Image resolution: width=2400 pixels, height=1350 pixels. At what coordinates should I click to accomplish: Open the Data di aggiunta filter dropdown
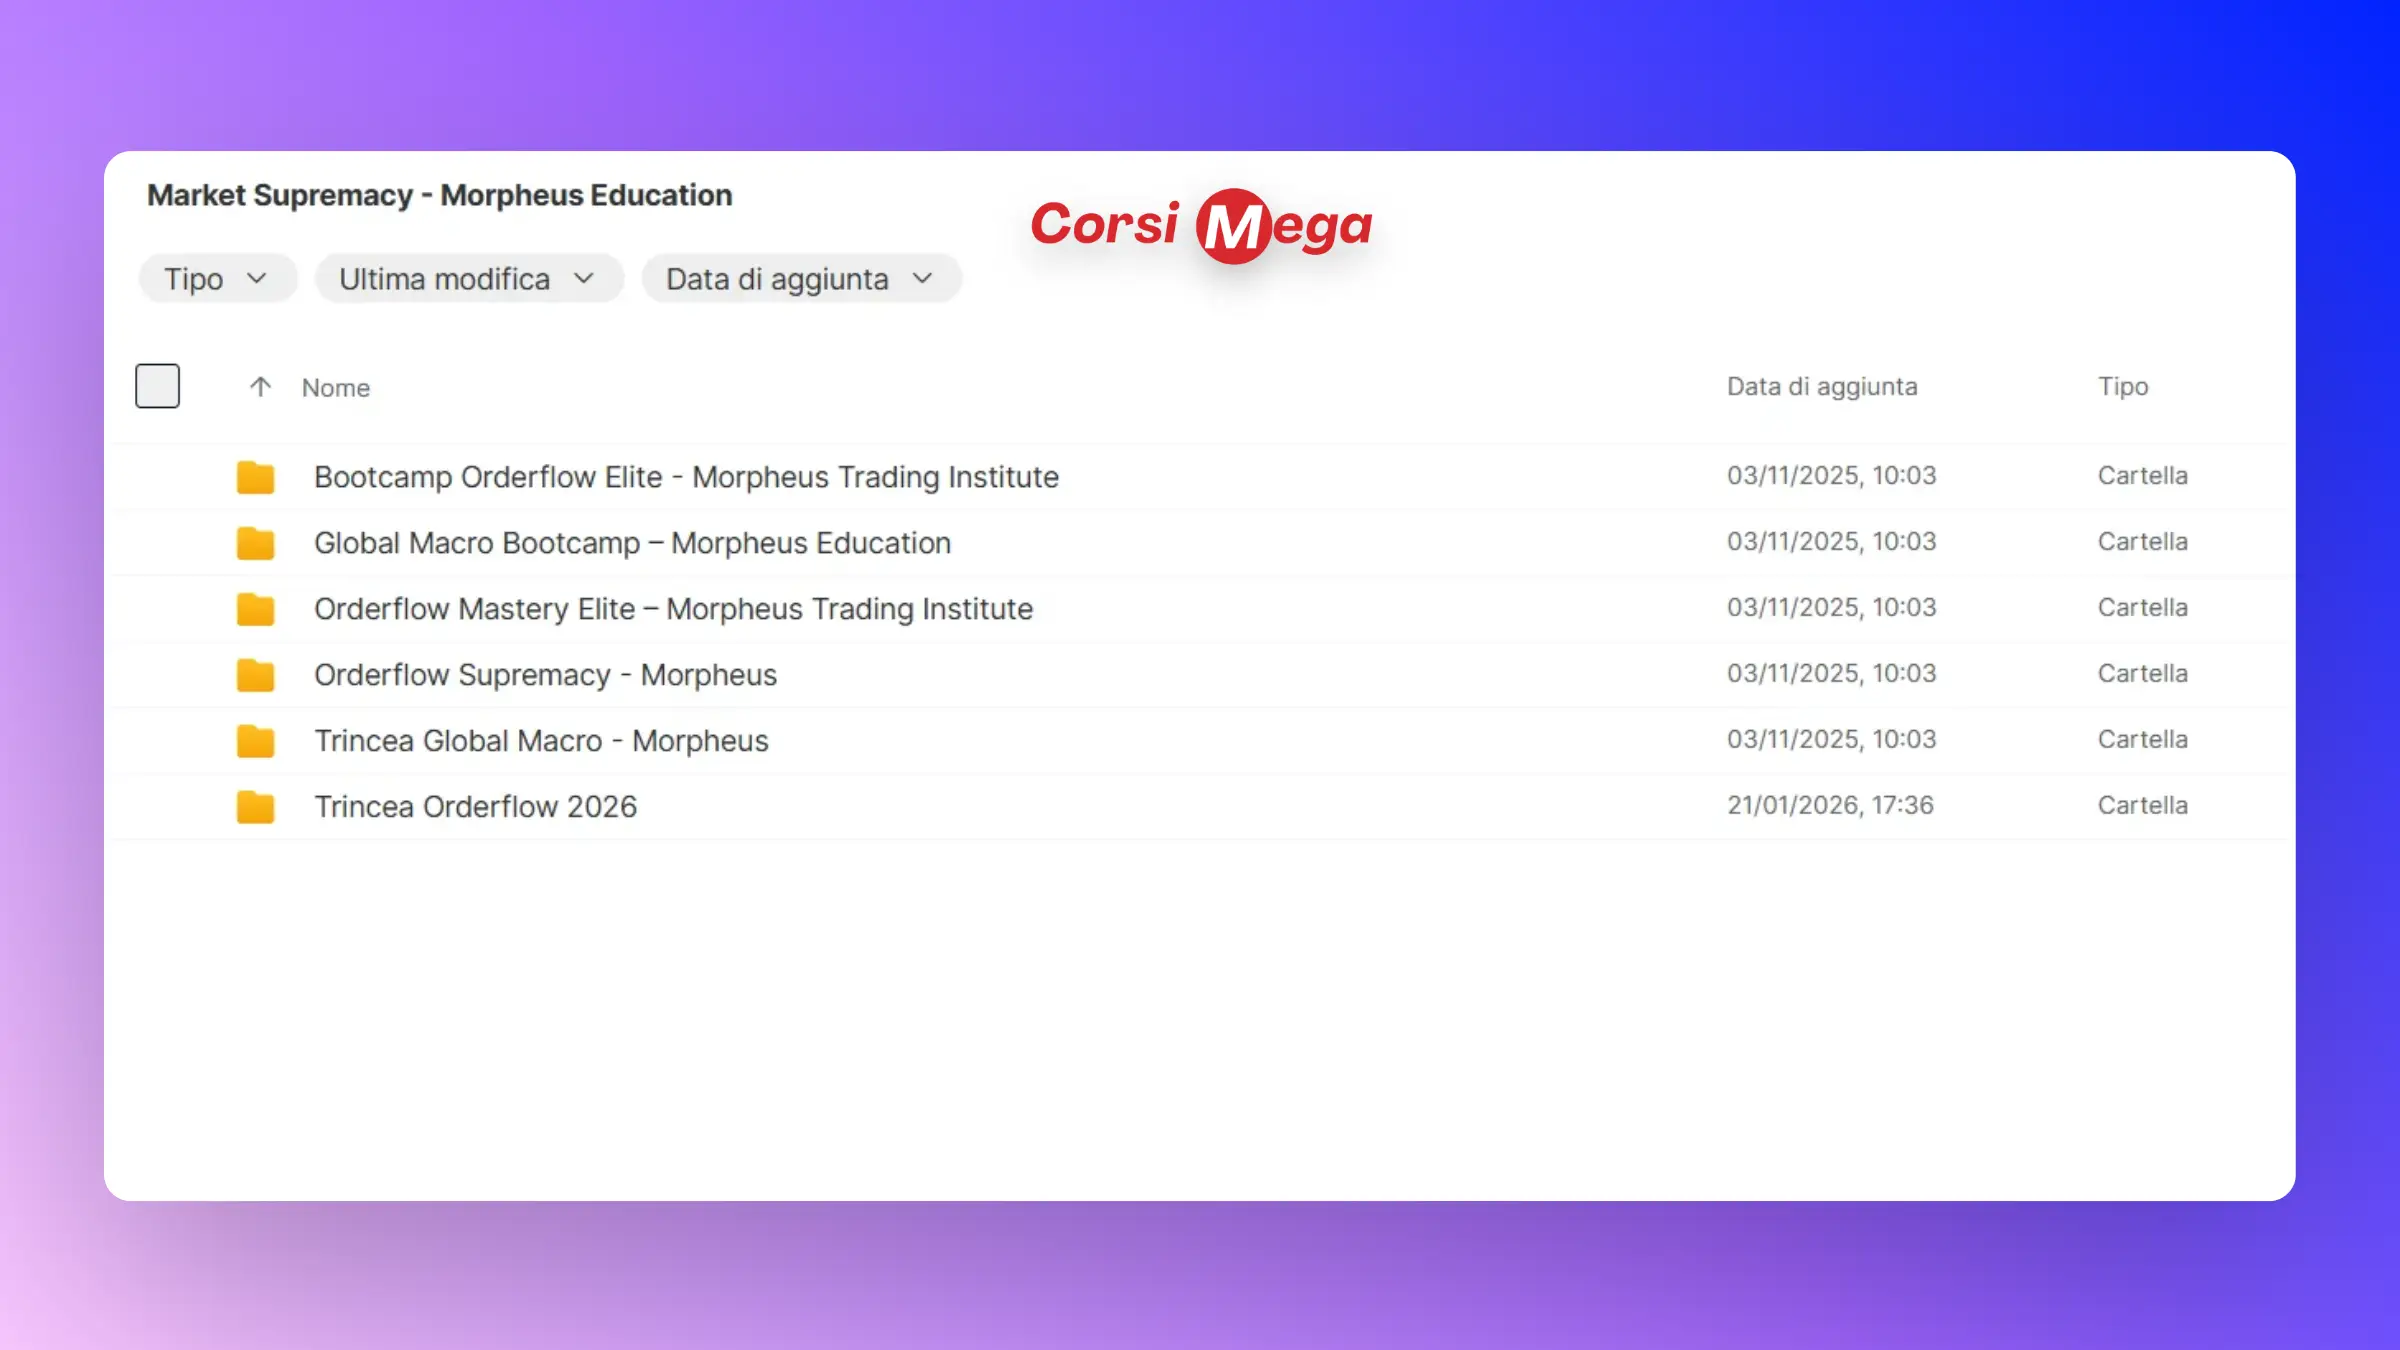pos(800,279)
